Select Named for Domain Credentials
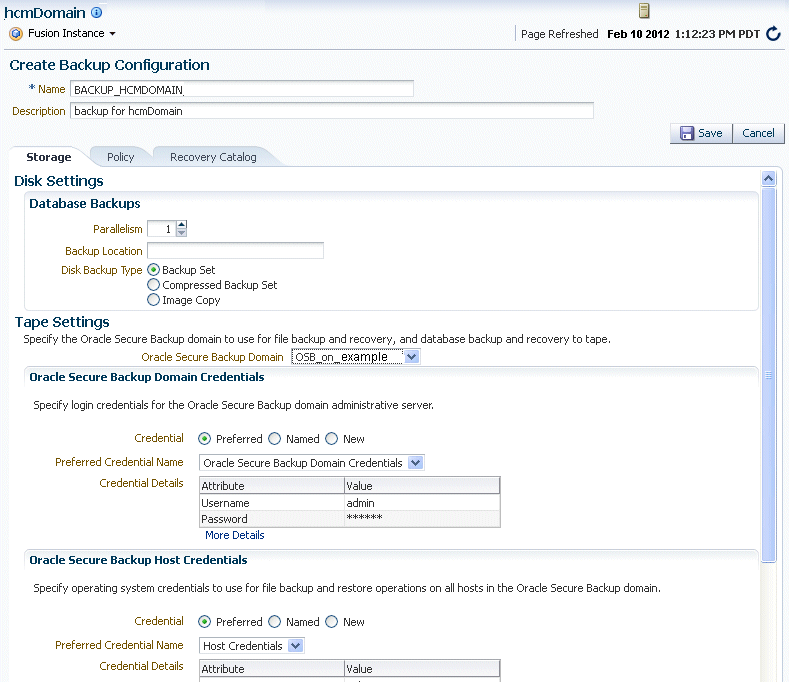This screenshot has height=682, width=789. (x=275, y=439)
